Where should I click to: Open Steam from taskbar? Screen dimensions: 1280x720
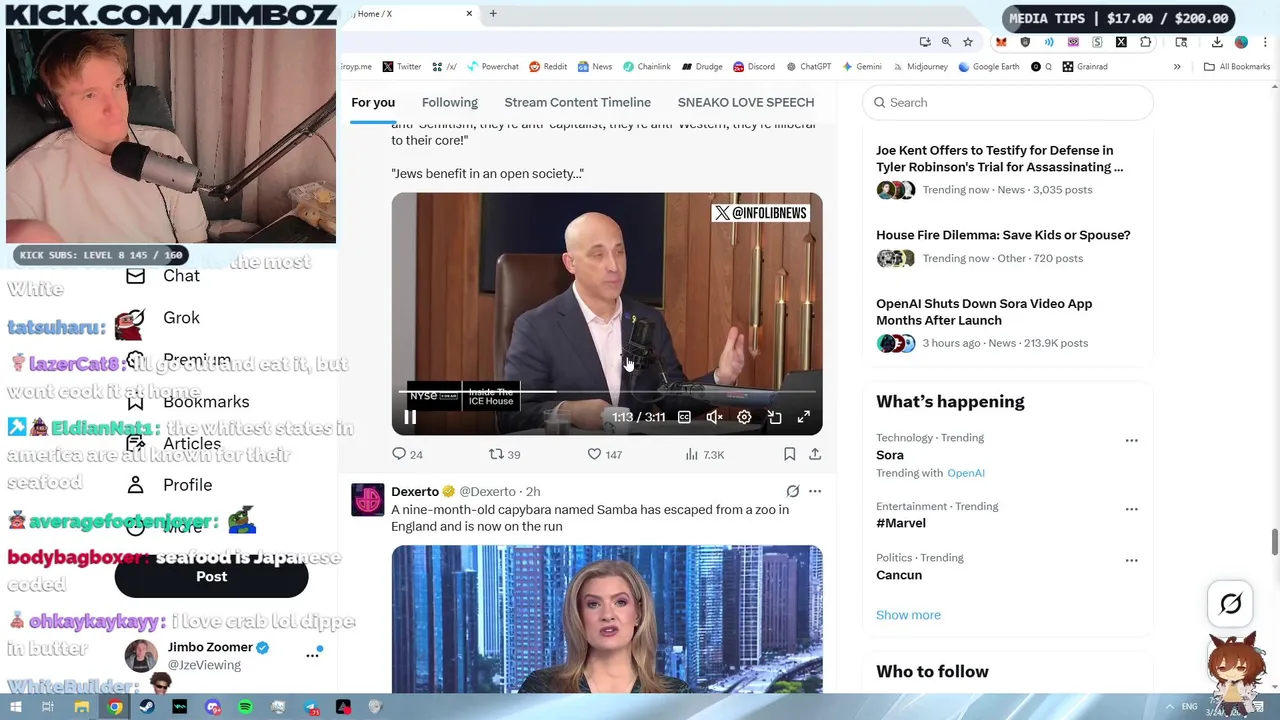147,707
